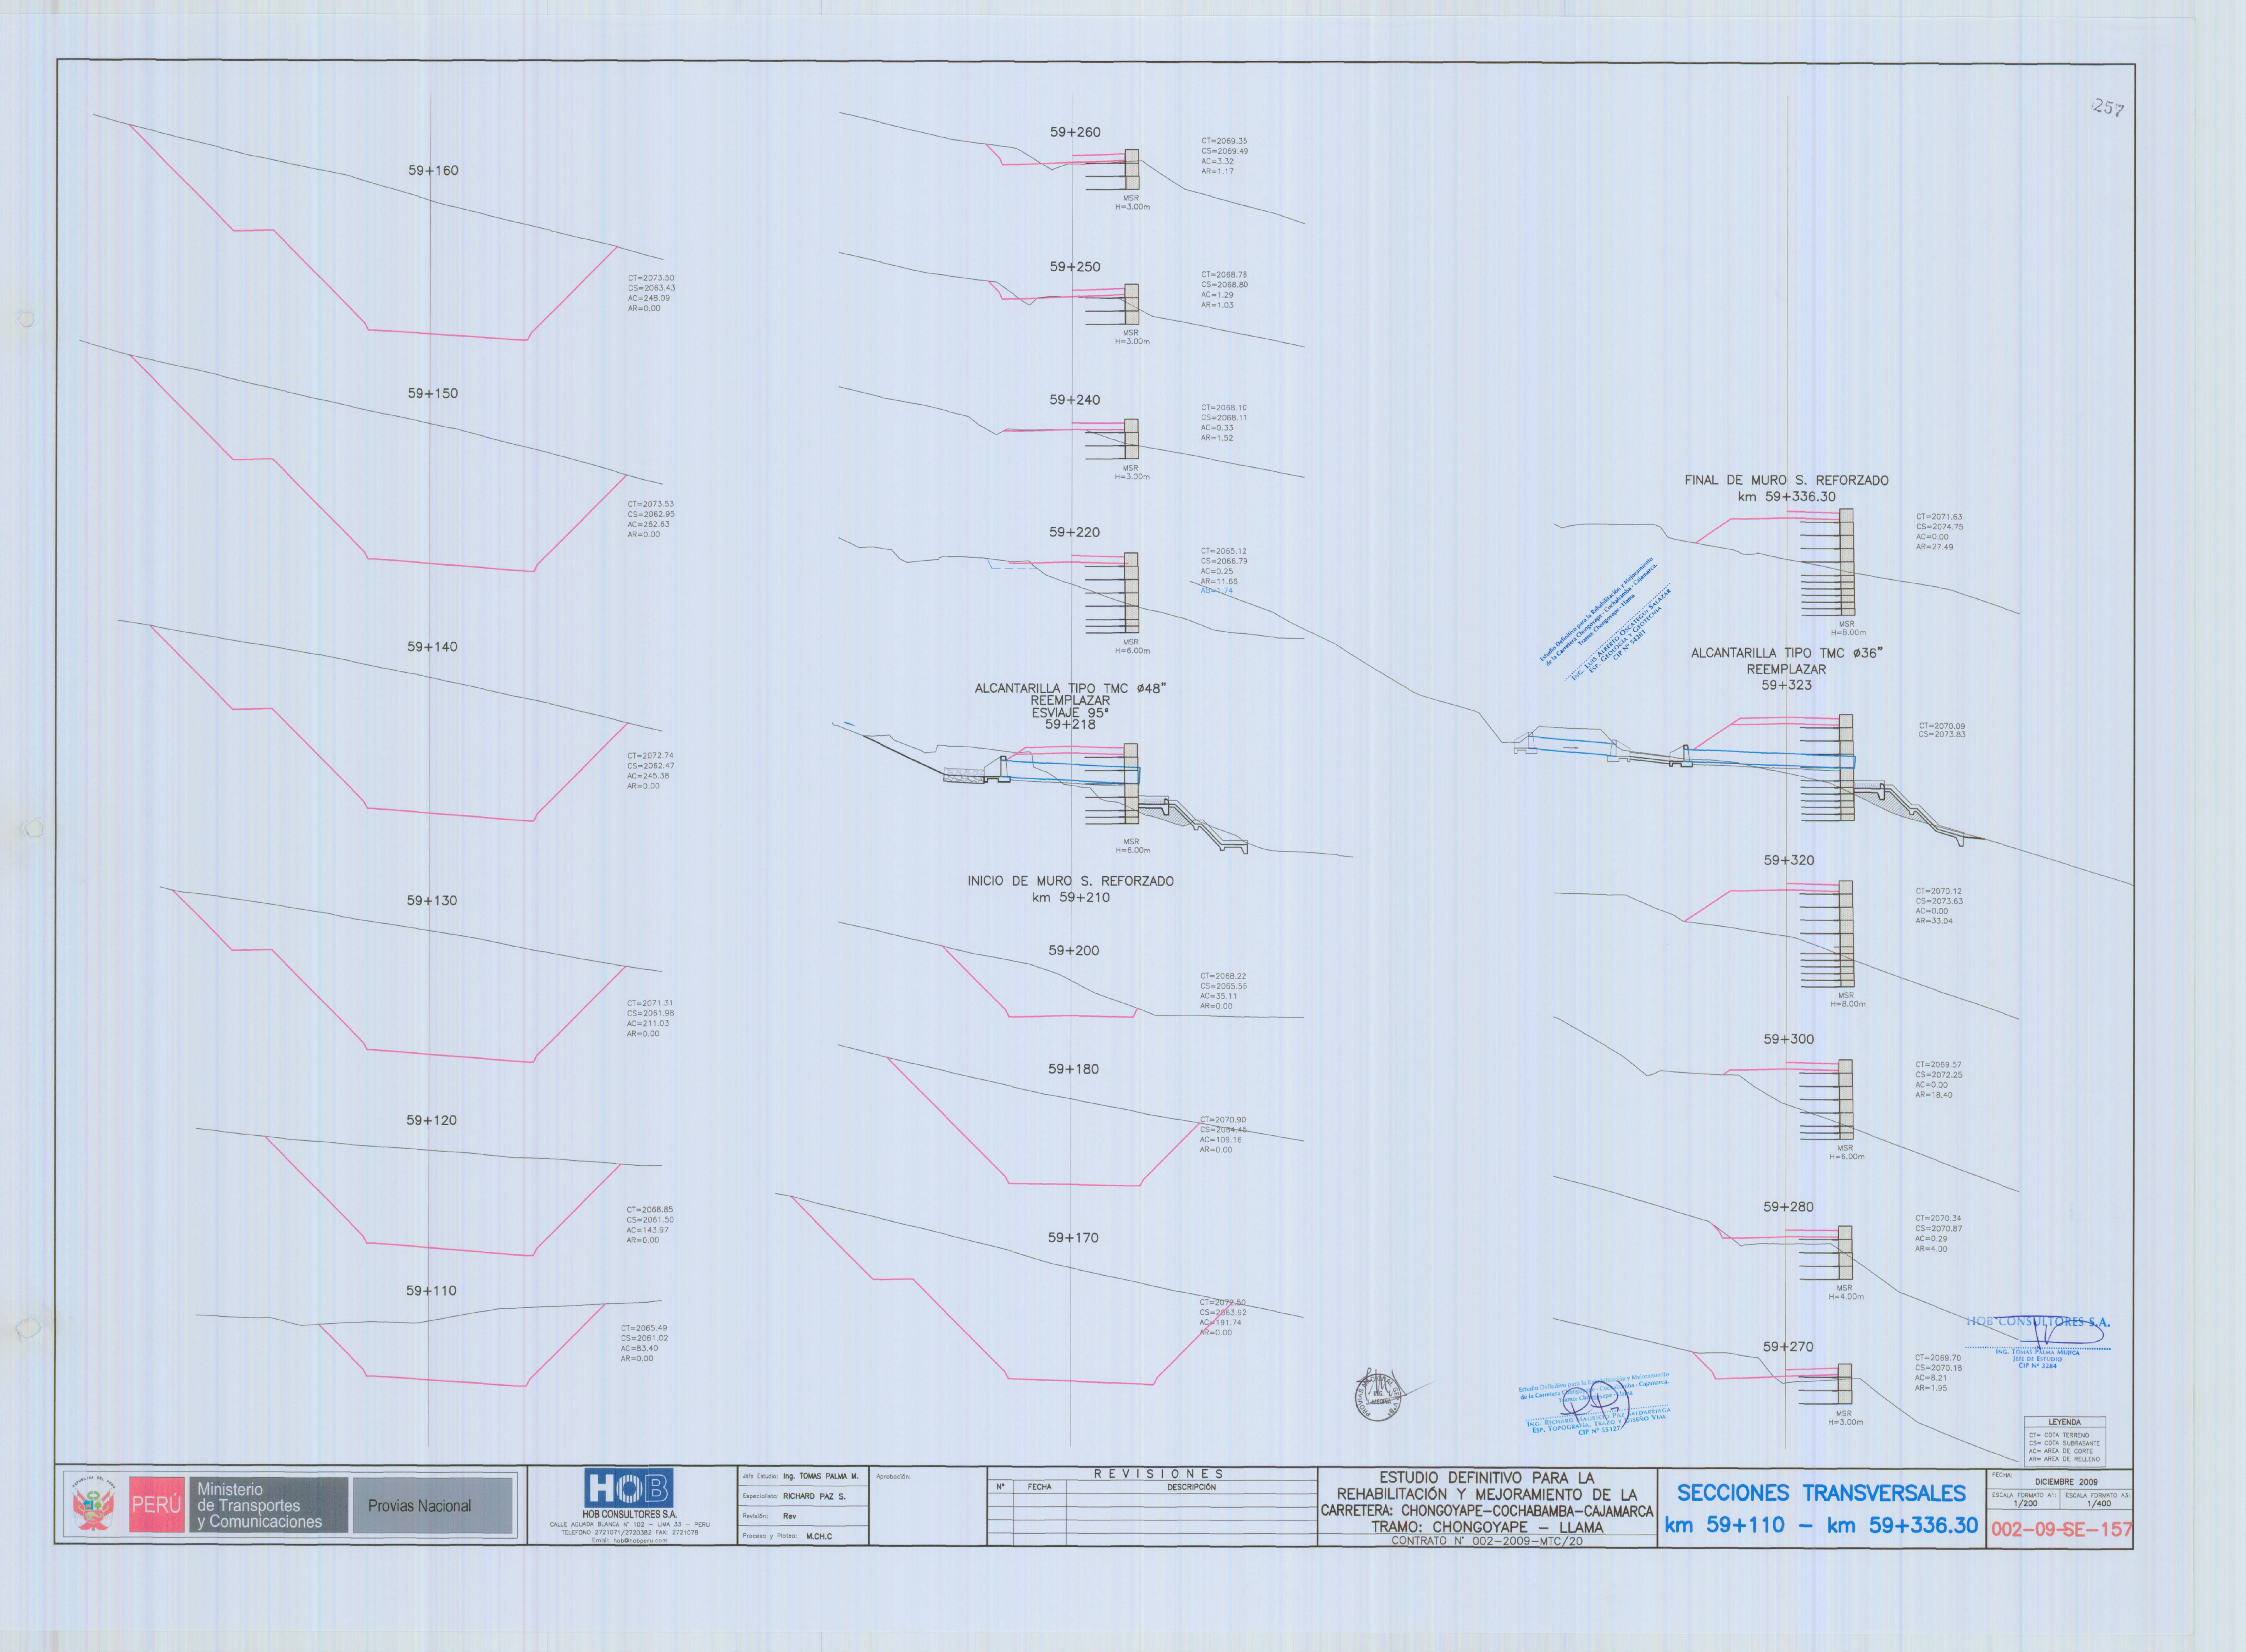Screen dimensions: 2246x1652
Task: Click station label '59+250'
Action: coord(1075,267)
